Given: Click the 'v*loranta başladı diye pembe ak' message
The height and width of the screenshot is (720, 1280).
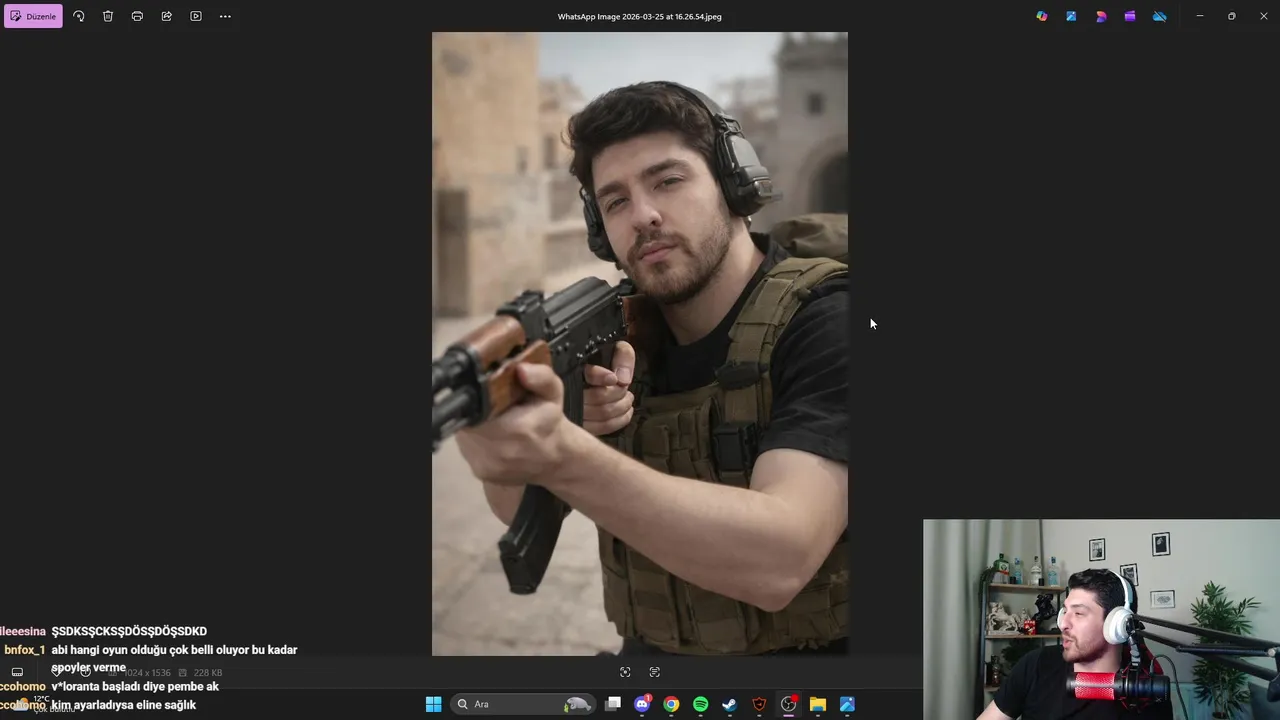Looking at the screenshot, I should tap(135, 686).
